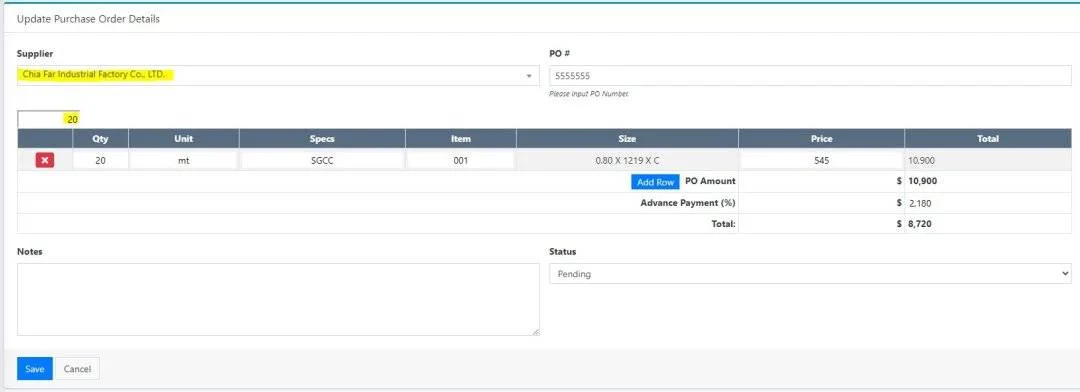Click the resize handle of Notes box
Image resolution: width=1080 pixels, height=392 pixels.
click(x=535, y=331)
